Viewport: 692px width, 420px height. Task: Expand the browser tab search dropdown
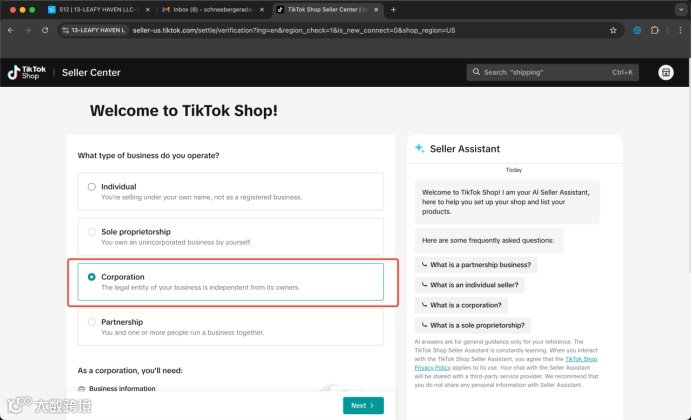pos(681,10)
